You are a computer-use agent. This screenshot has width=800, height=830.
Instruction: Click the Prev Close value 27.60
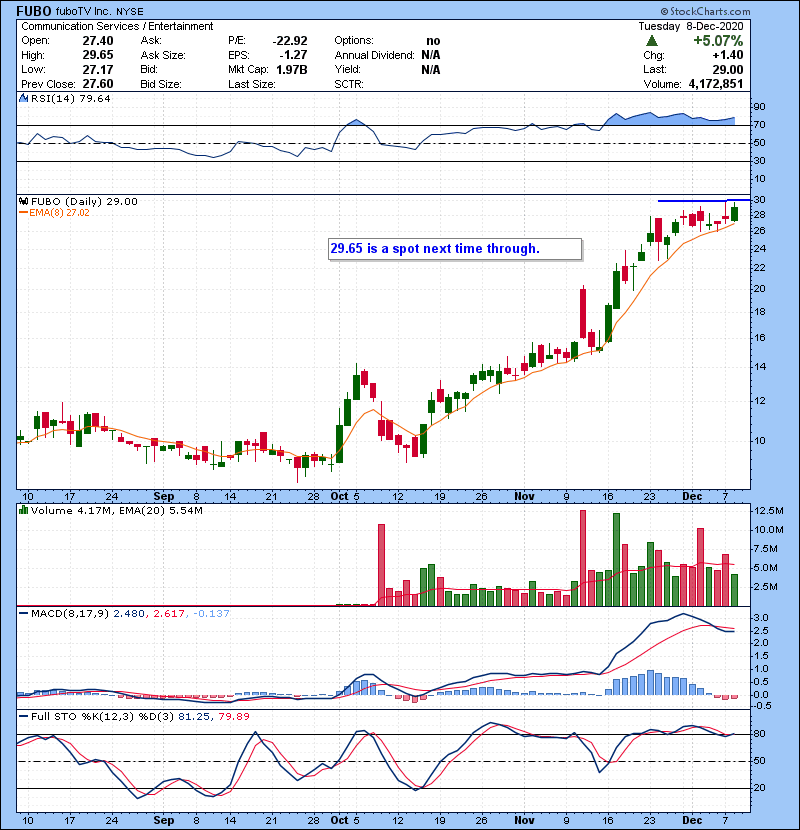(x=98, y=84)
